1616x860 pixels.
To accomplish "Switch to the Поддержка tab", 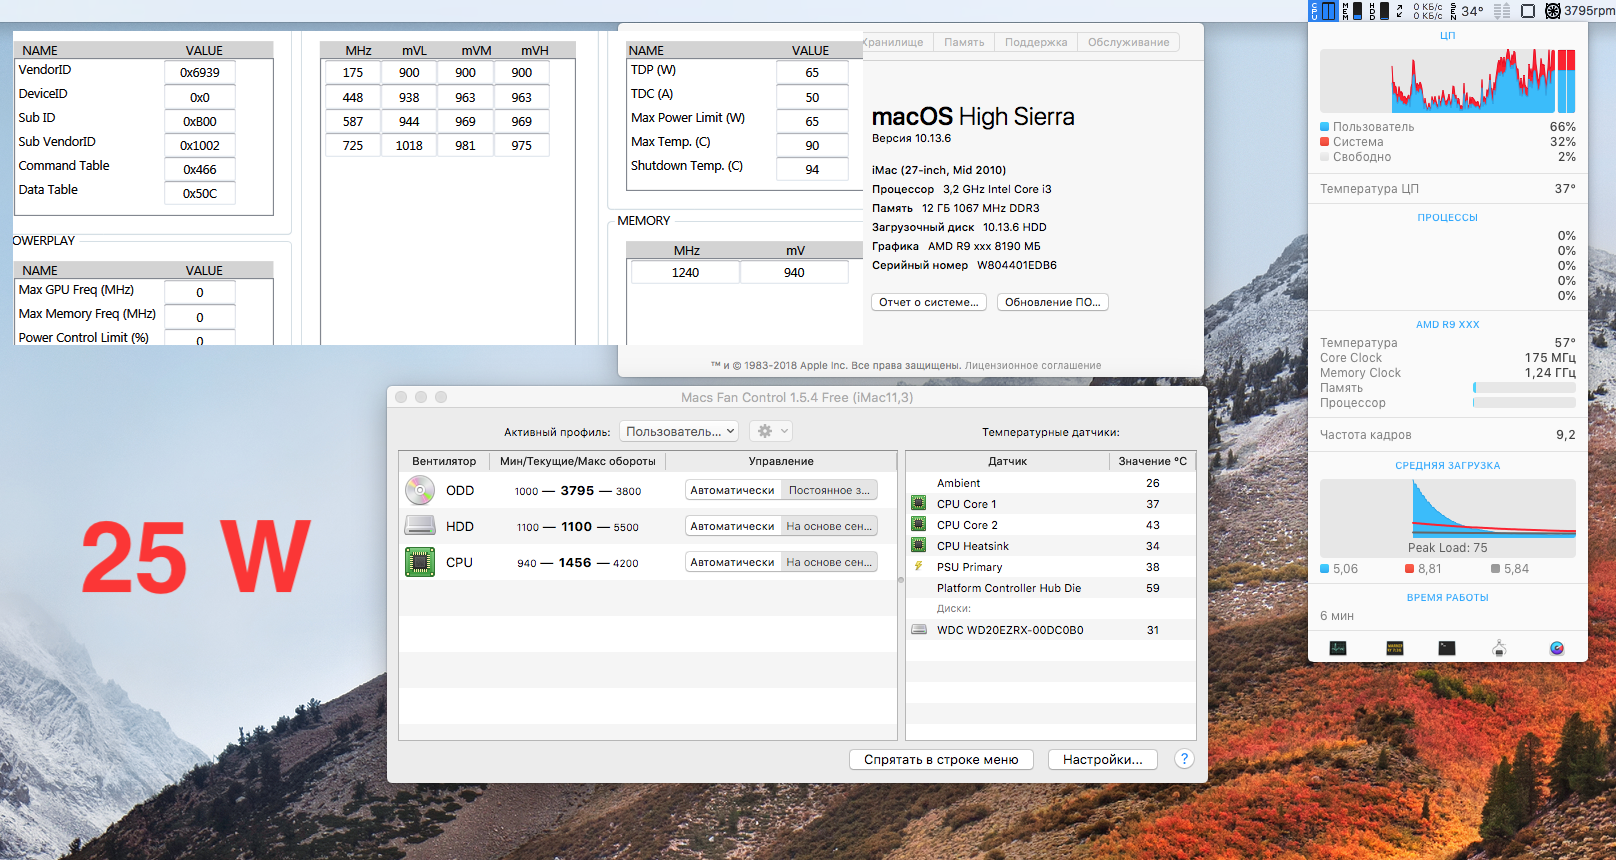I will point(1036,42).
